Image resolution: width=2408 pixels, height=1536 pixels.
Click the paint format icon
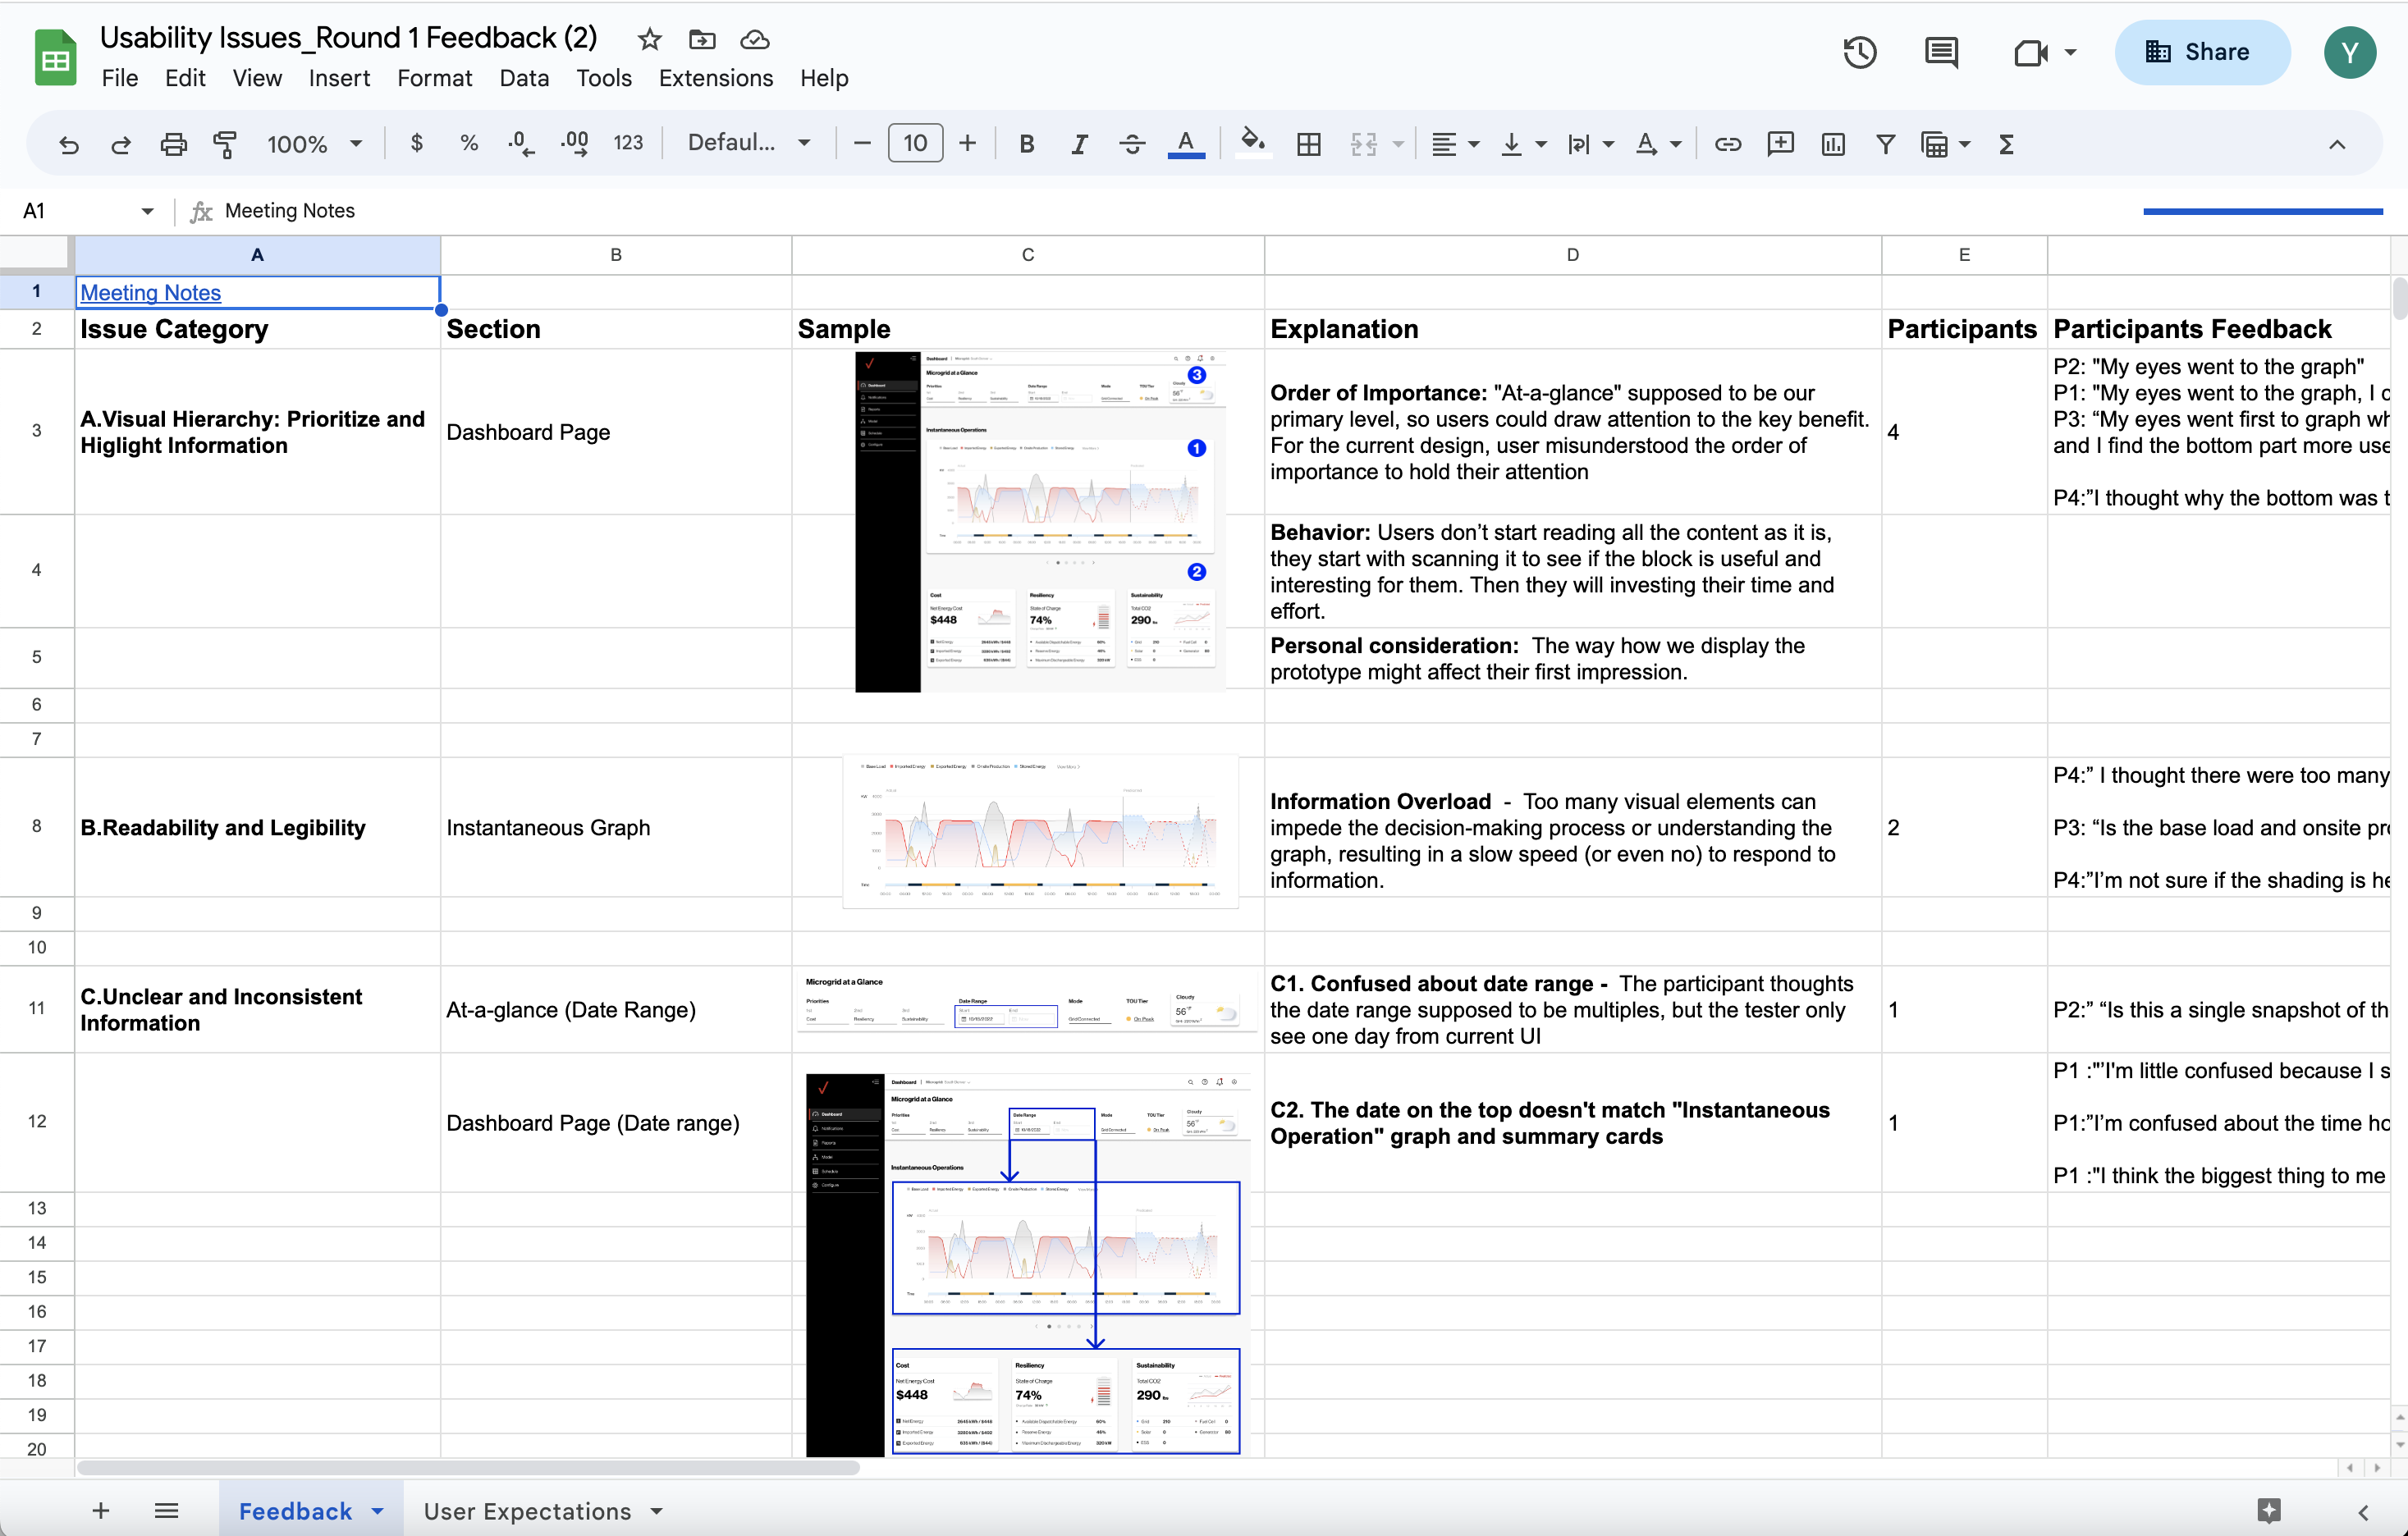point(225,144)
